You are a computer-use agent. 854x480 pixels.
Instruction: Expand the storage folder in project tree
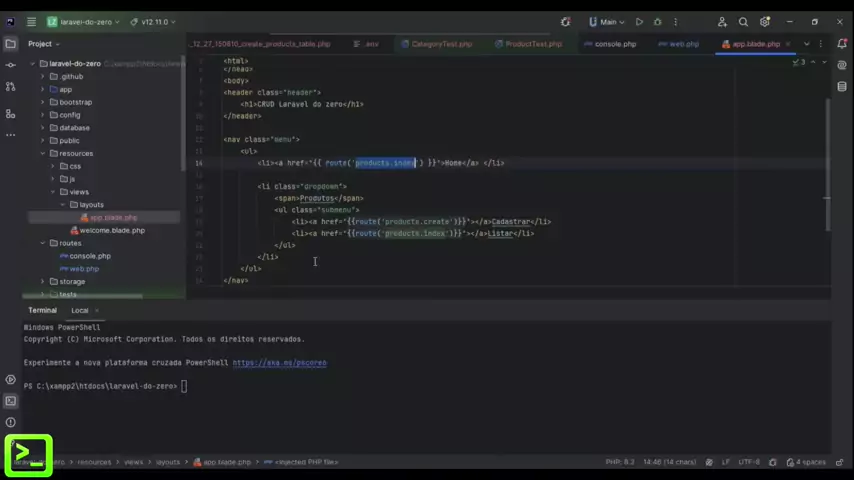coord(42,282)
